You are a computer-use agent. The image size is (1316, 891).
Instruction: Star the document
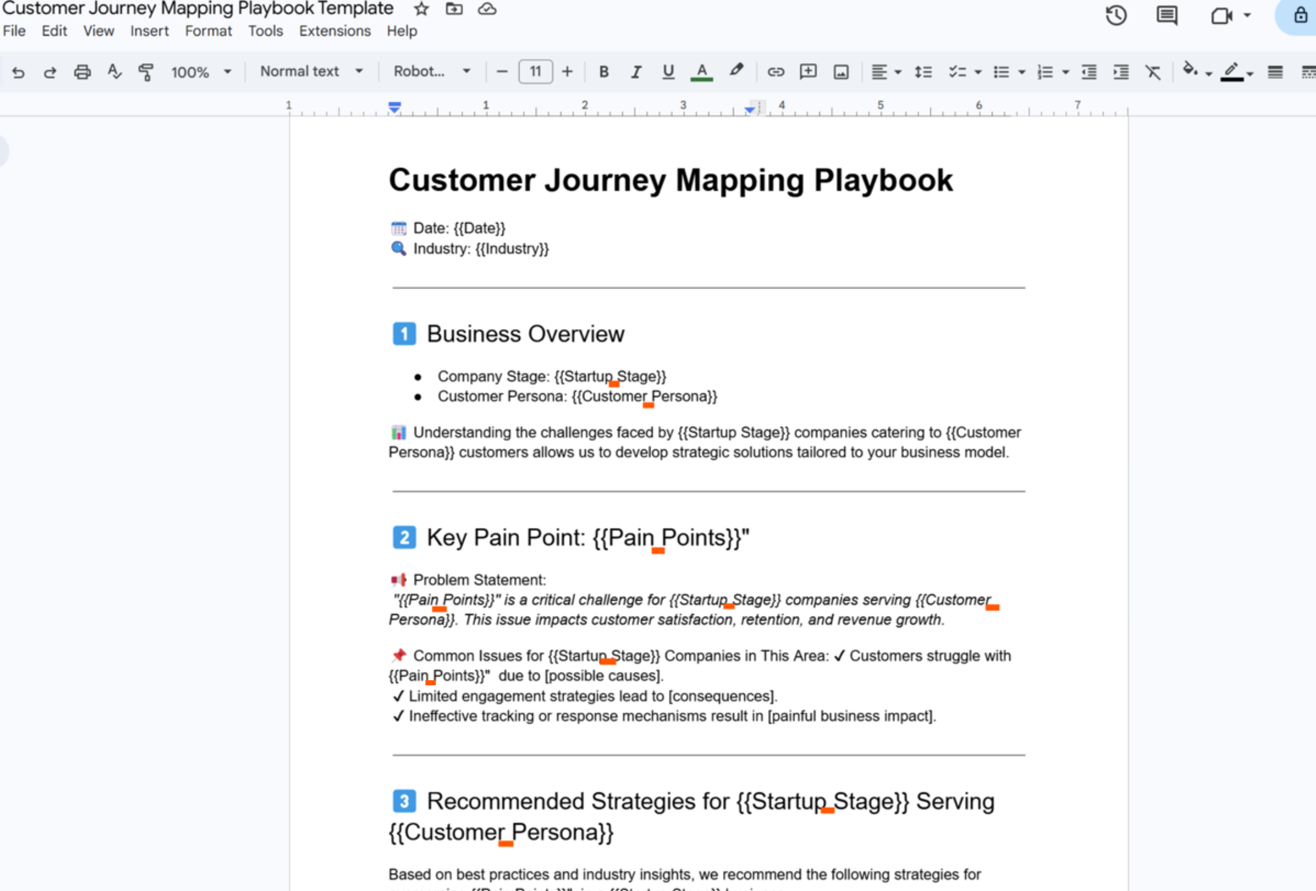pyautogui.click(x=421, y=9)
